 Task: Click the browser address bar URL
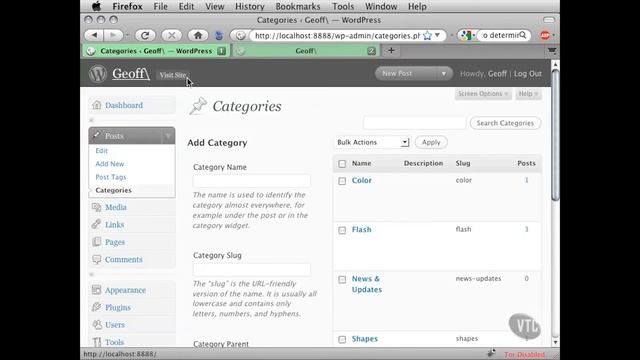[337, 36]
